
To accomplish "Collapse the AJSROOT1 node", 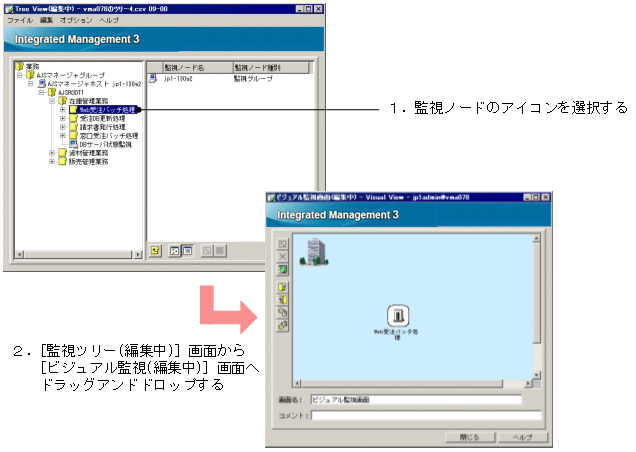I will tap(41, 93).
